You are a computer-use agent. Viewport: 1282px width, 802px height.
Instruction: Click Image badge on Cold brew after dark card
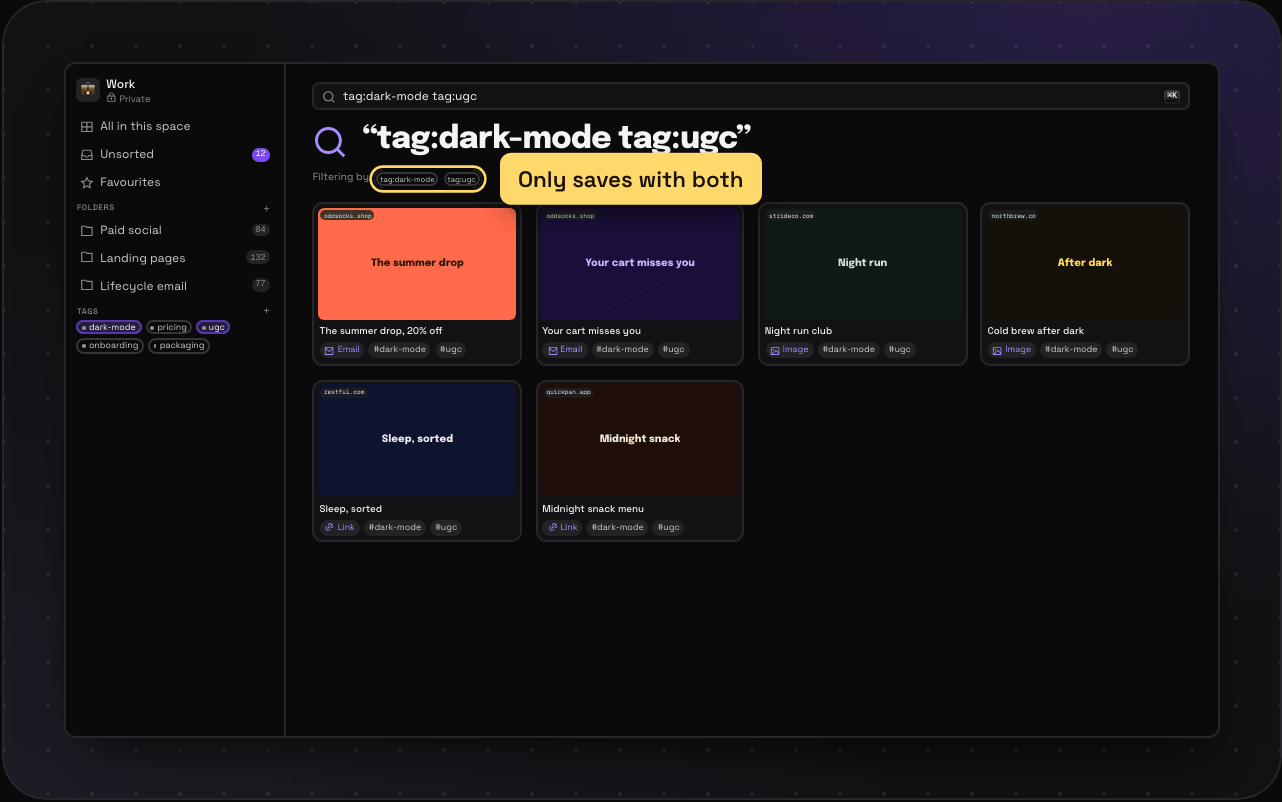point(1011,350)
